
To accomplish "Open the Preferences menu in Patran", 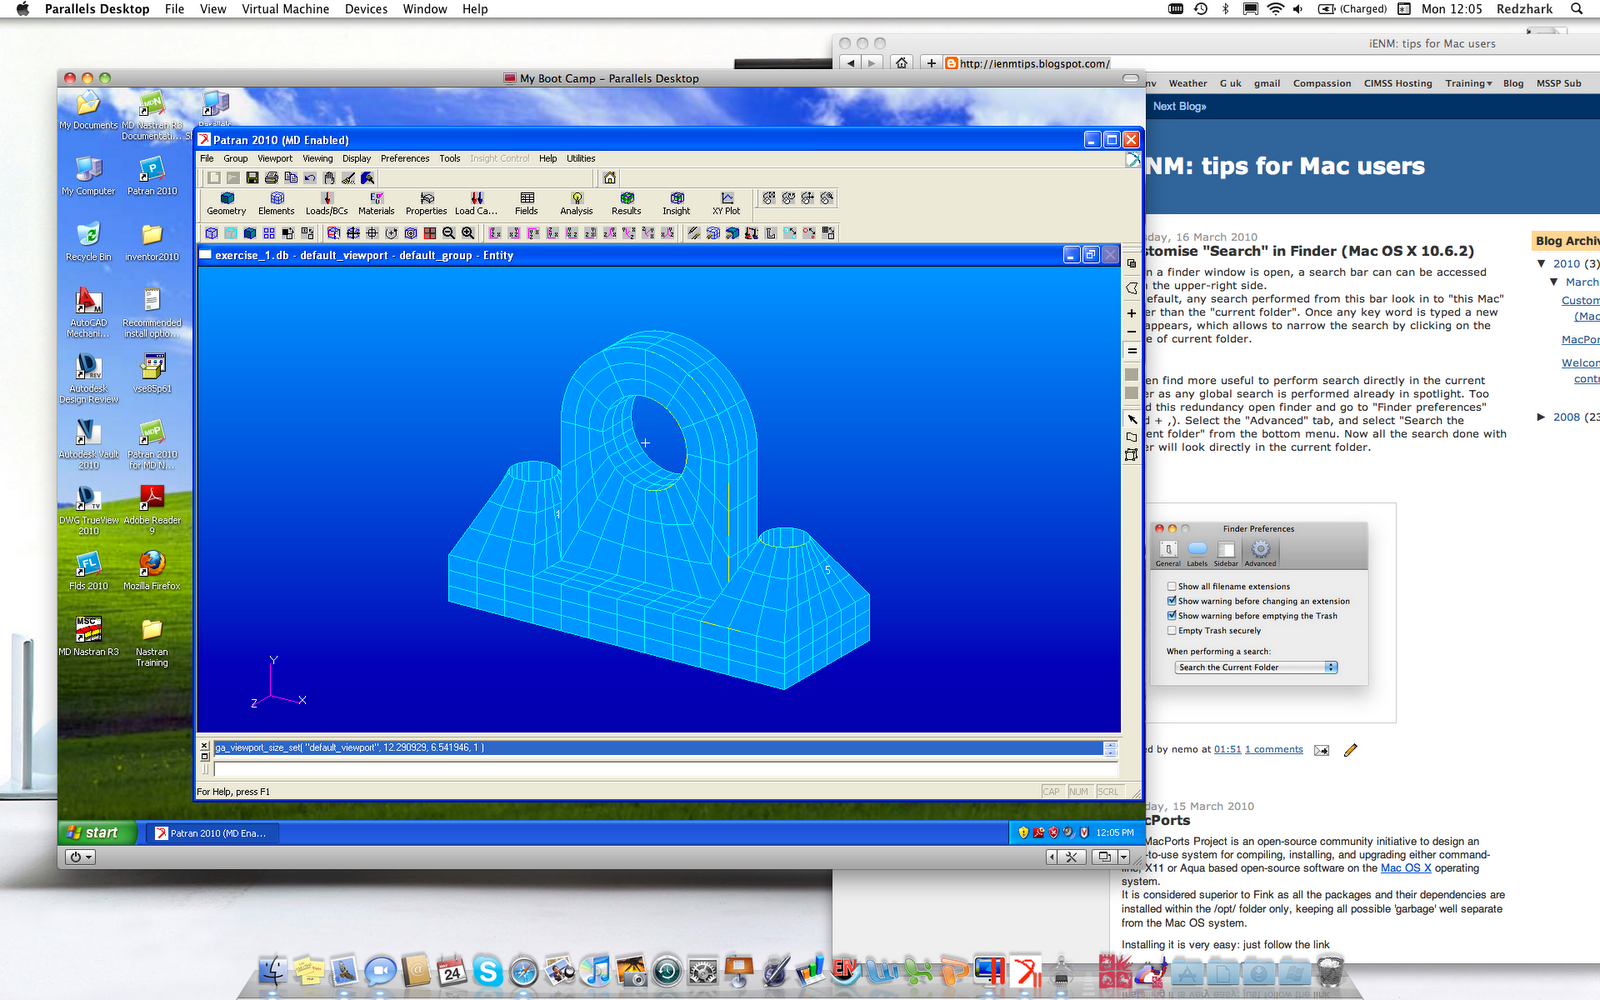I will pos(405,158).
